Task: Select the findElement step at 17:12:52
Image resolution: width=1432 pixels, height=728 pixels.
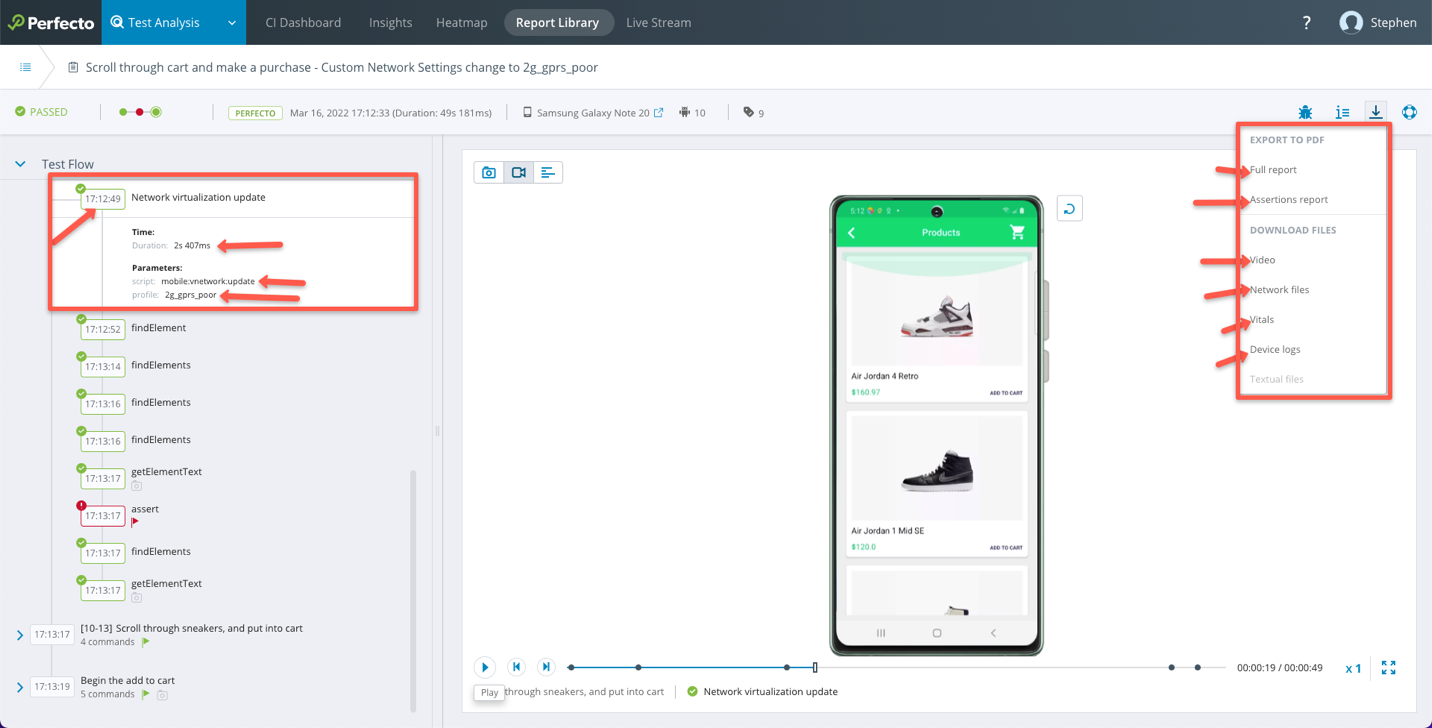Action: tap(158, 328)
